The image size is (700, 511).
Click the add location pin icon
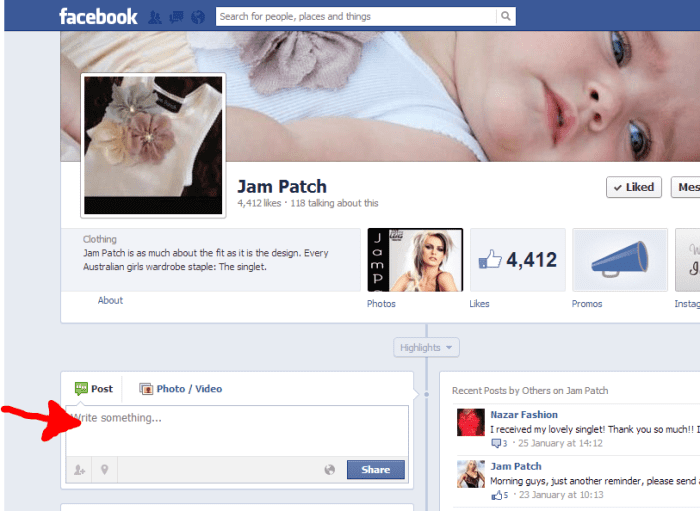[x=104, y=469]
